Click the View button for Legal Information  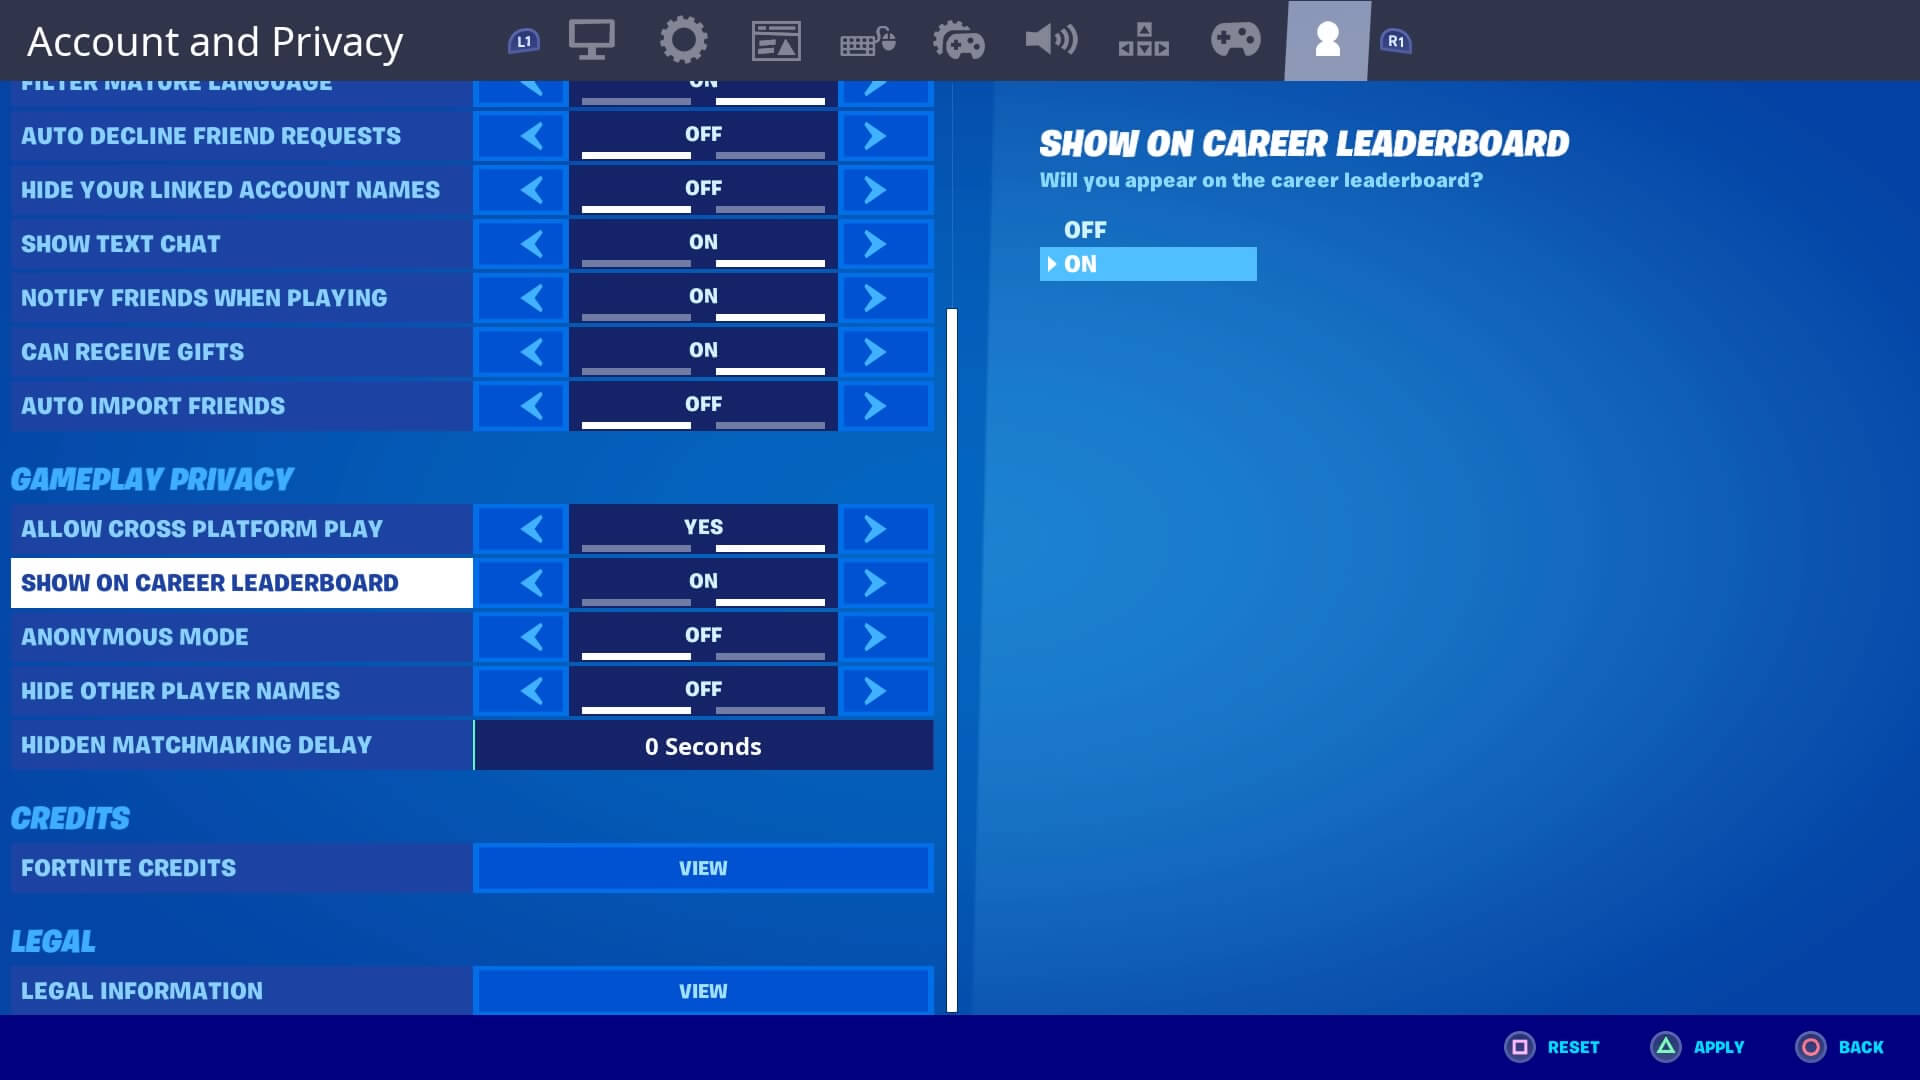[704, 990]
